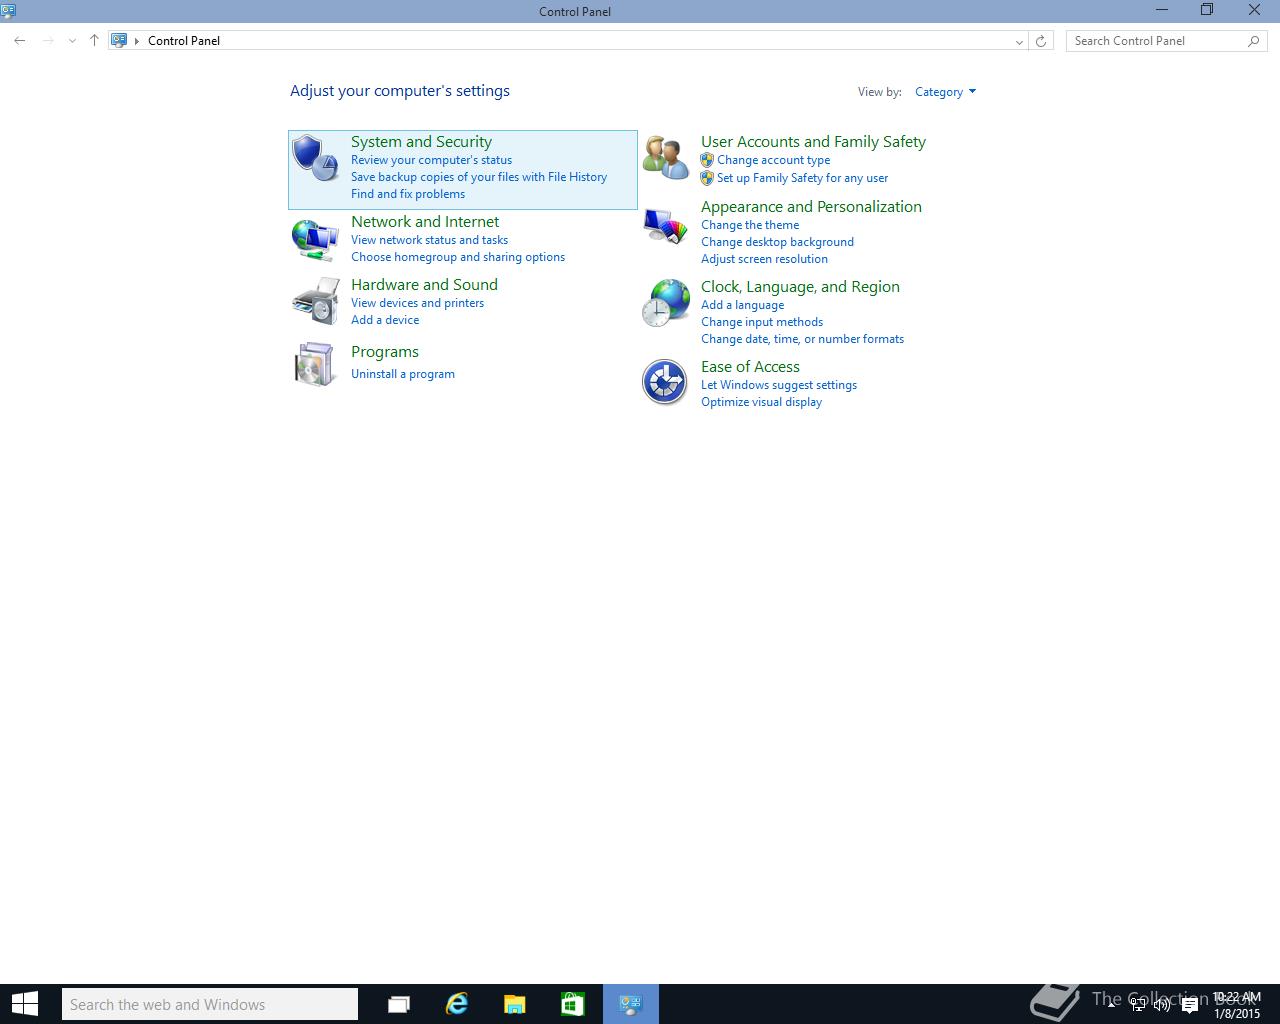
Task: Open Review your computer's status
Action: coord(431,160)
